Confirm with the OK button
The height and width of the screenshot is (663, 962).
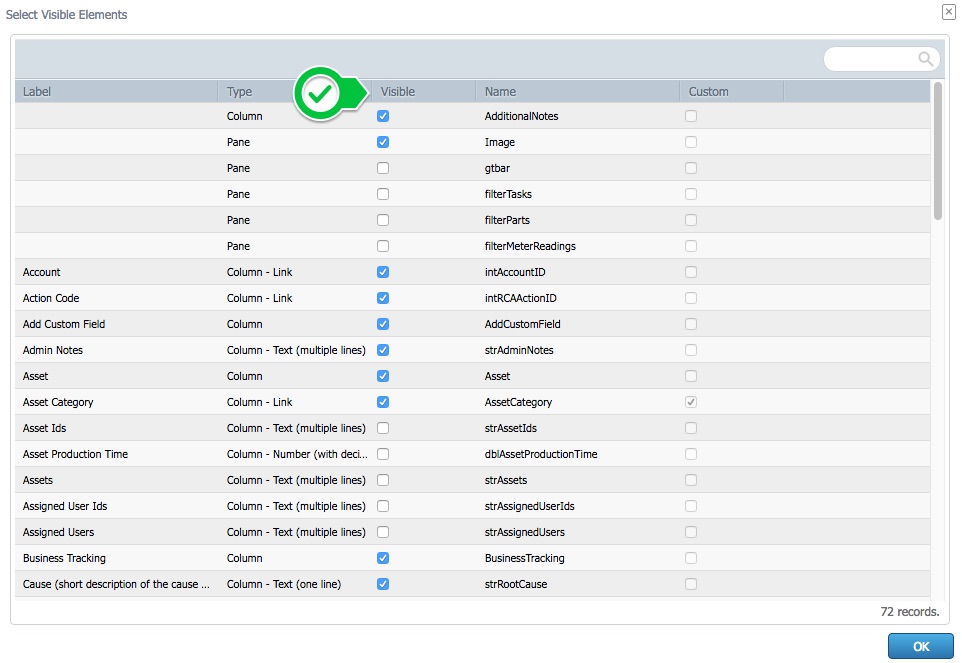click(x=920, y=646)
